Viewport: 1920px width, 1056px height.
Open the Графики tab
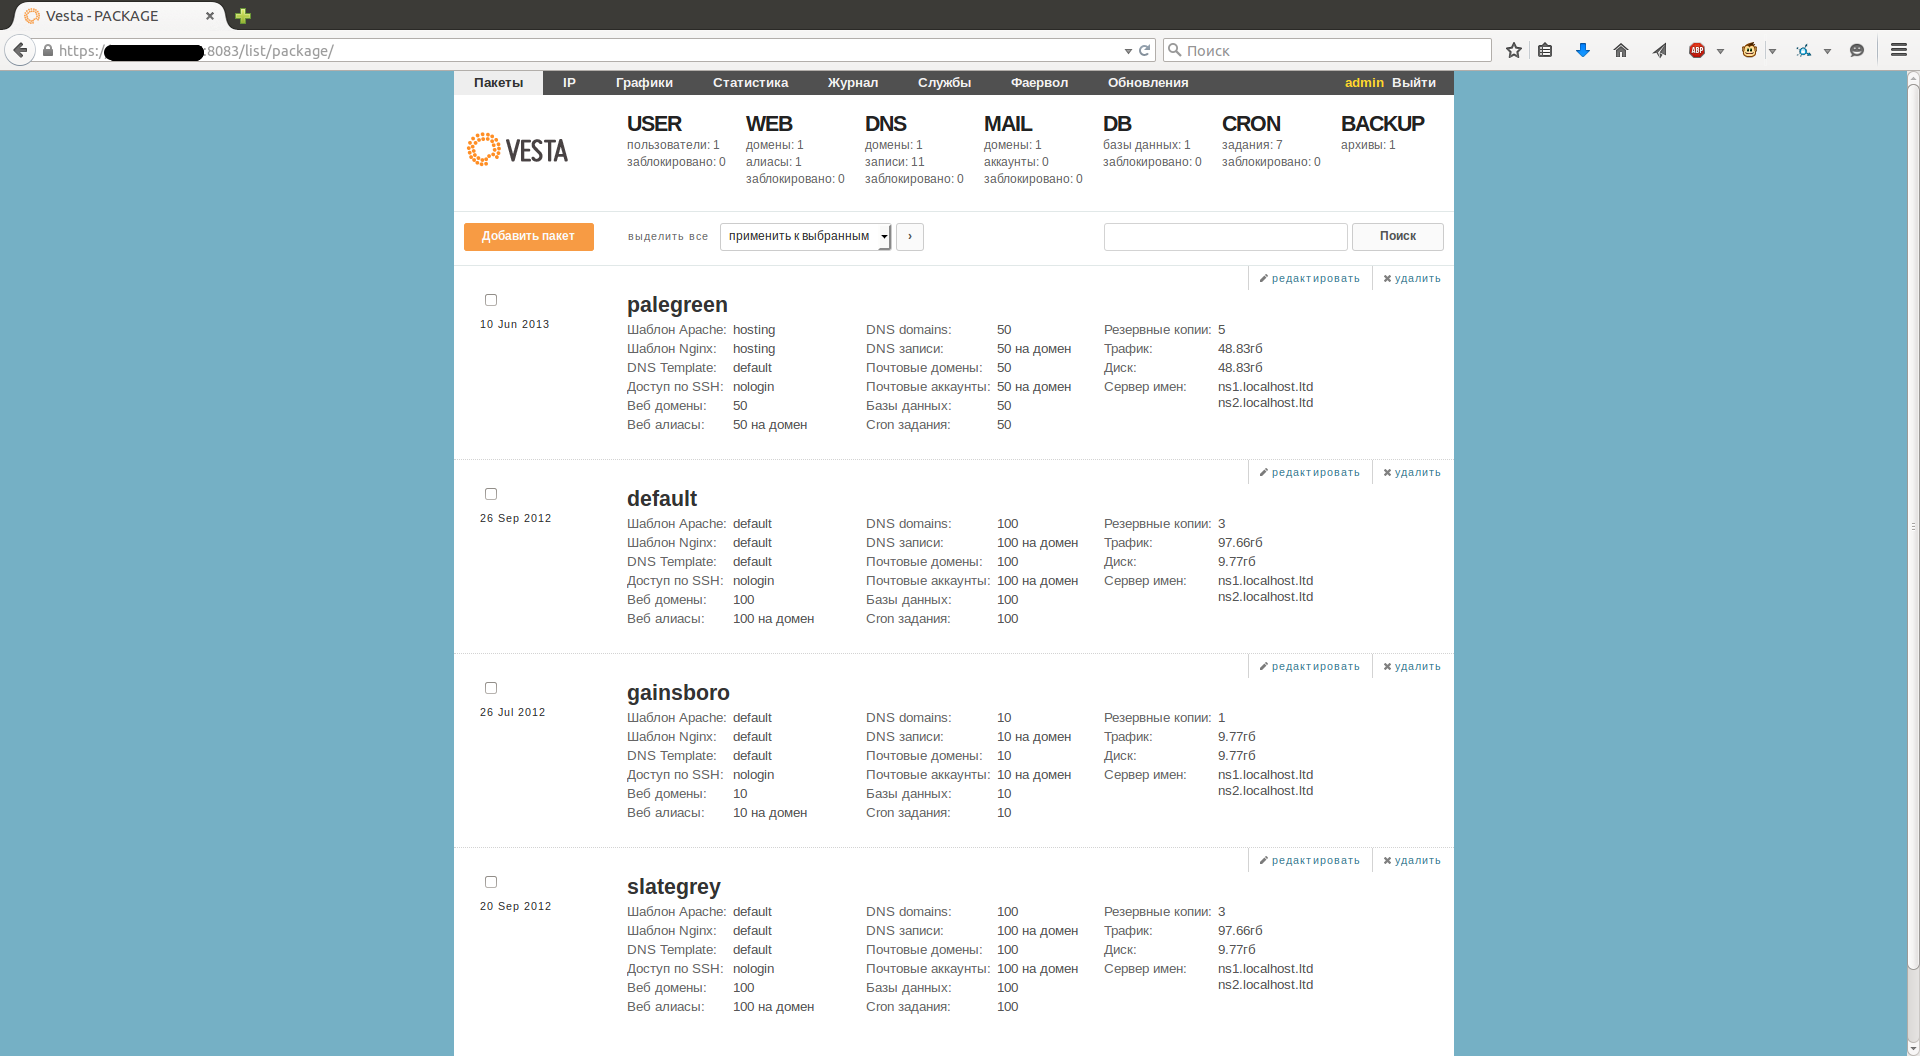click(x=644, y=83)
